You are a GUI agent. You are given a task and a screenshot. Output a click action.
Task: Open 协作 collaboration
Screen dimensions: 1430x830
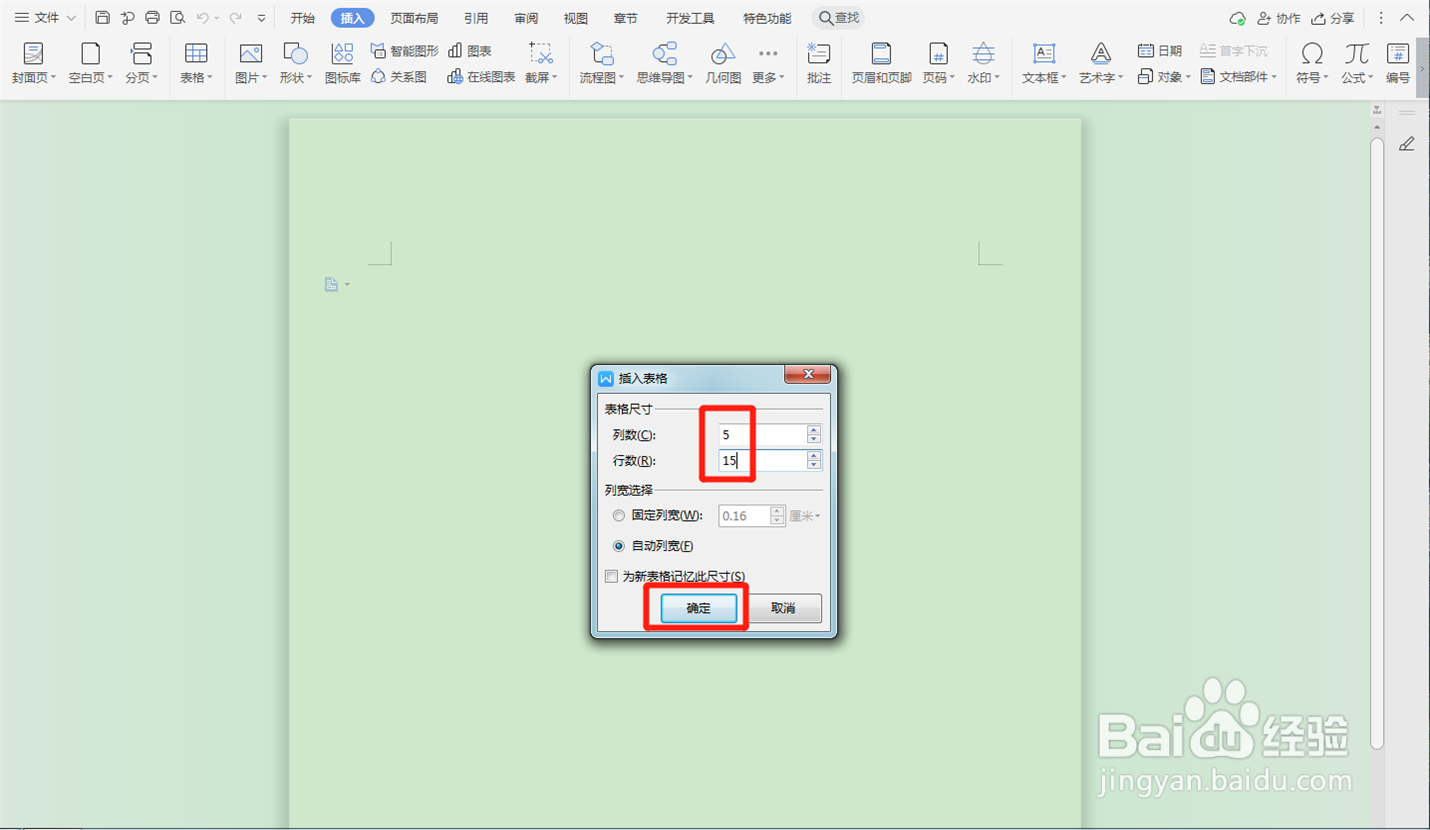(1279, 18)
